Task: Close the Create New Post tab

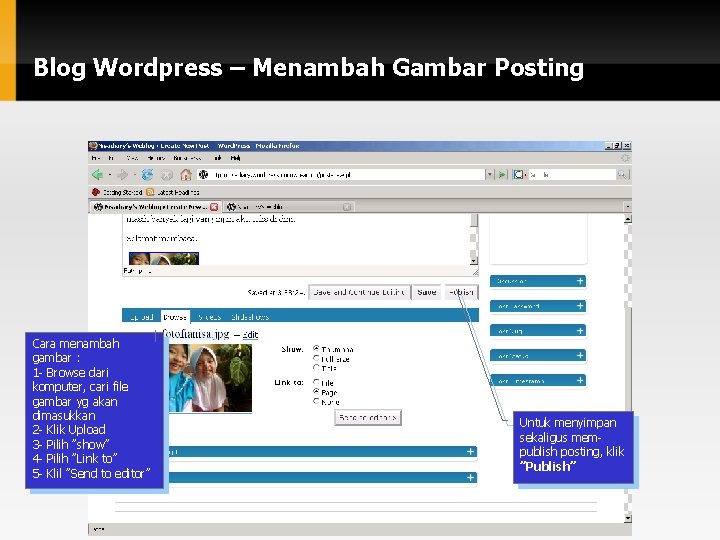Action: 214,207
